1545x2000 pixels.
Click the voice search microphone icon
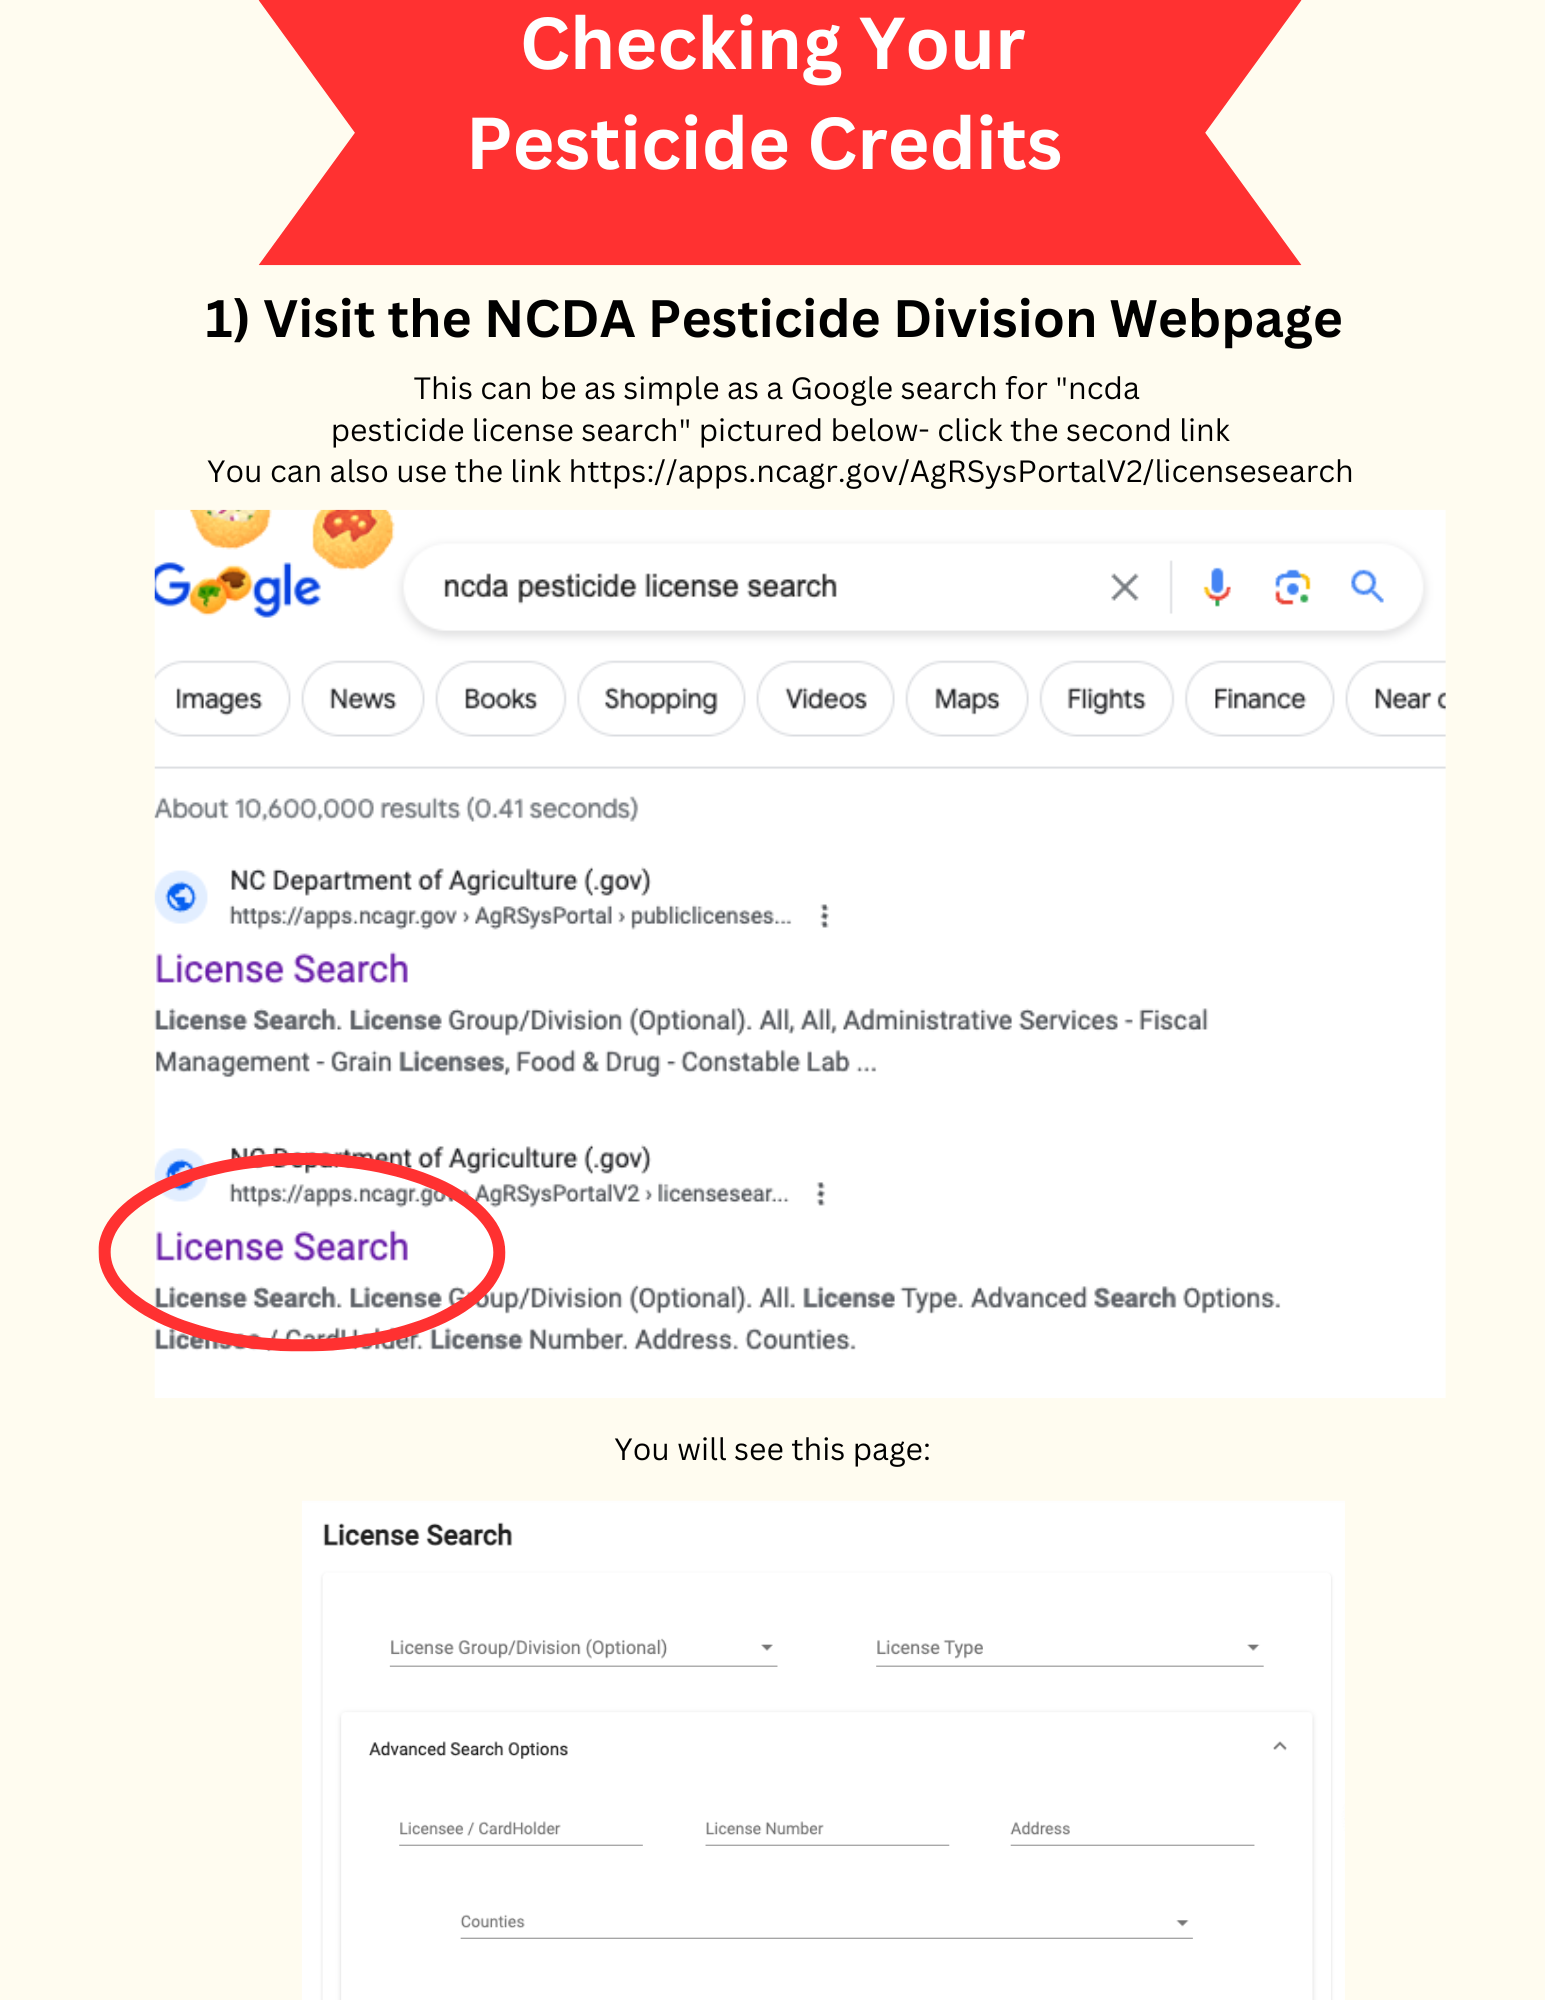click(x=1216, y=587)
